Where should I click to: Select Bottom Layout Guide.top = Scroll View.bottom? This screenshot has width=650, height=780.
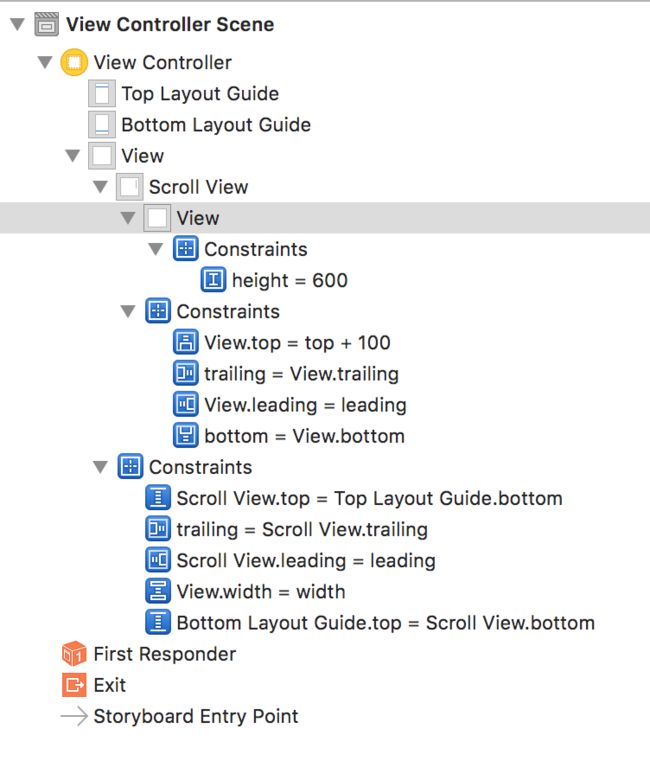370,623
